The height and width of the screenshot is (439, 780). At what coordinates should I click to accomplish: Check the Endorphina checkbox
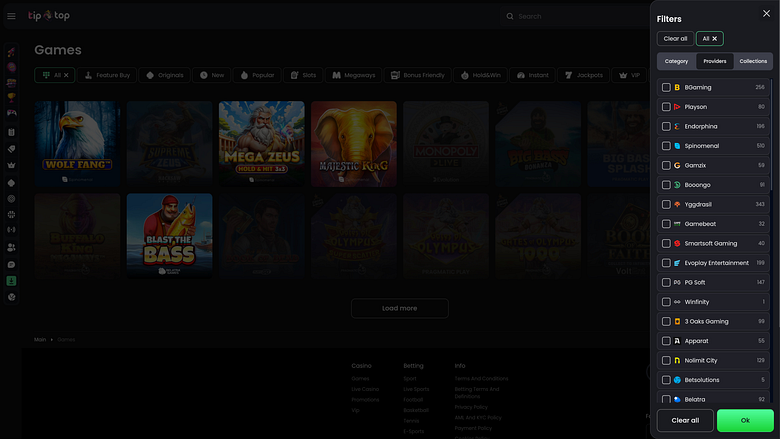pyautogui.click(x=666, y=126)
